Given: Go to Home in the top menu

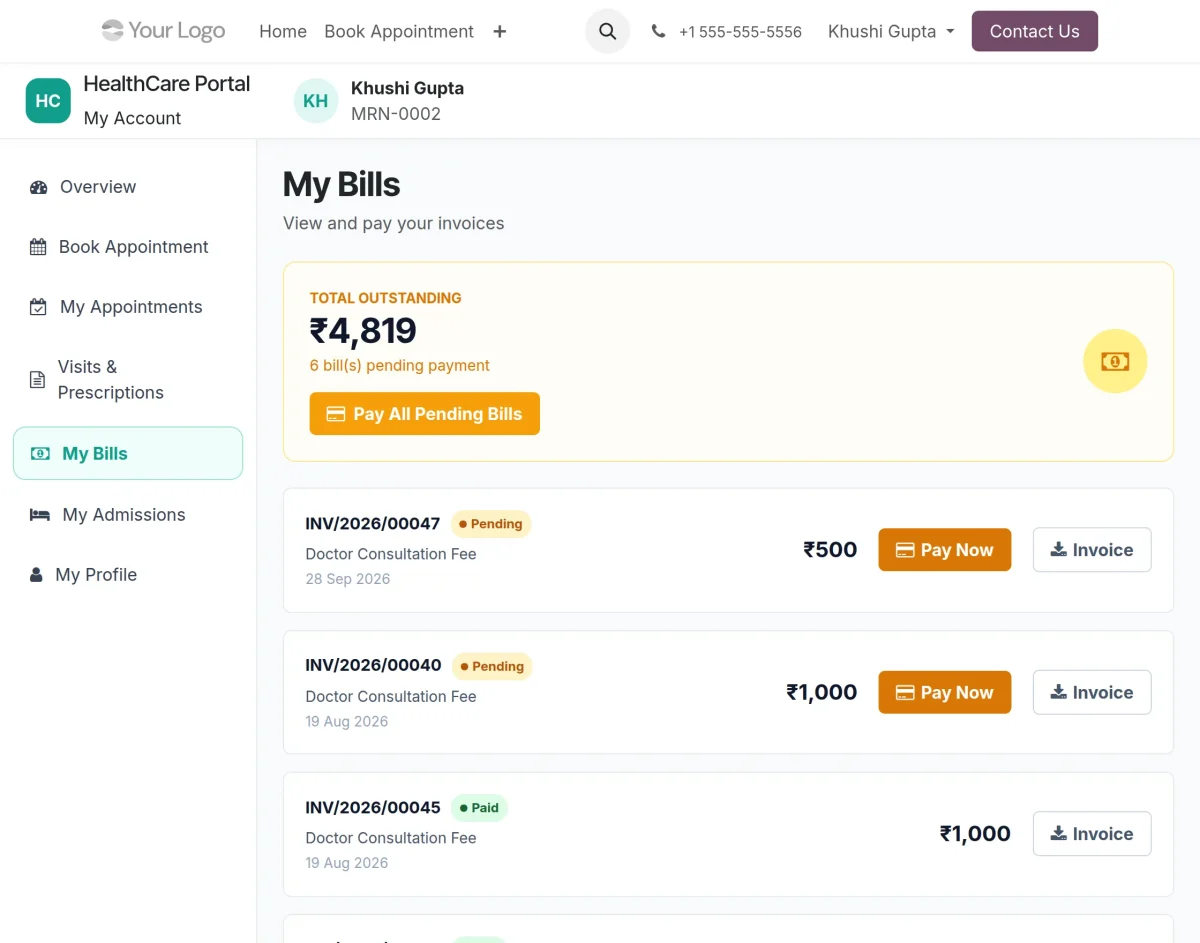Looking at the screenshot, I should pyautogui.click(x=283, y=31).
